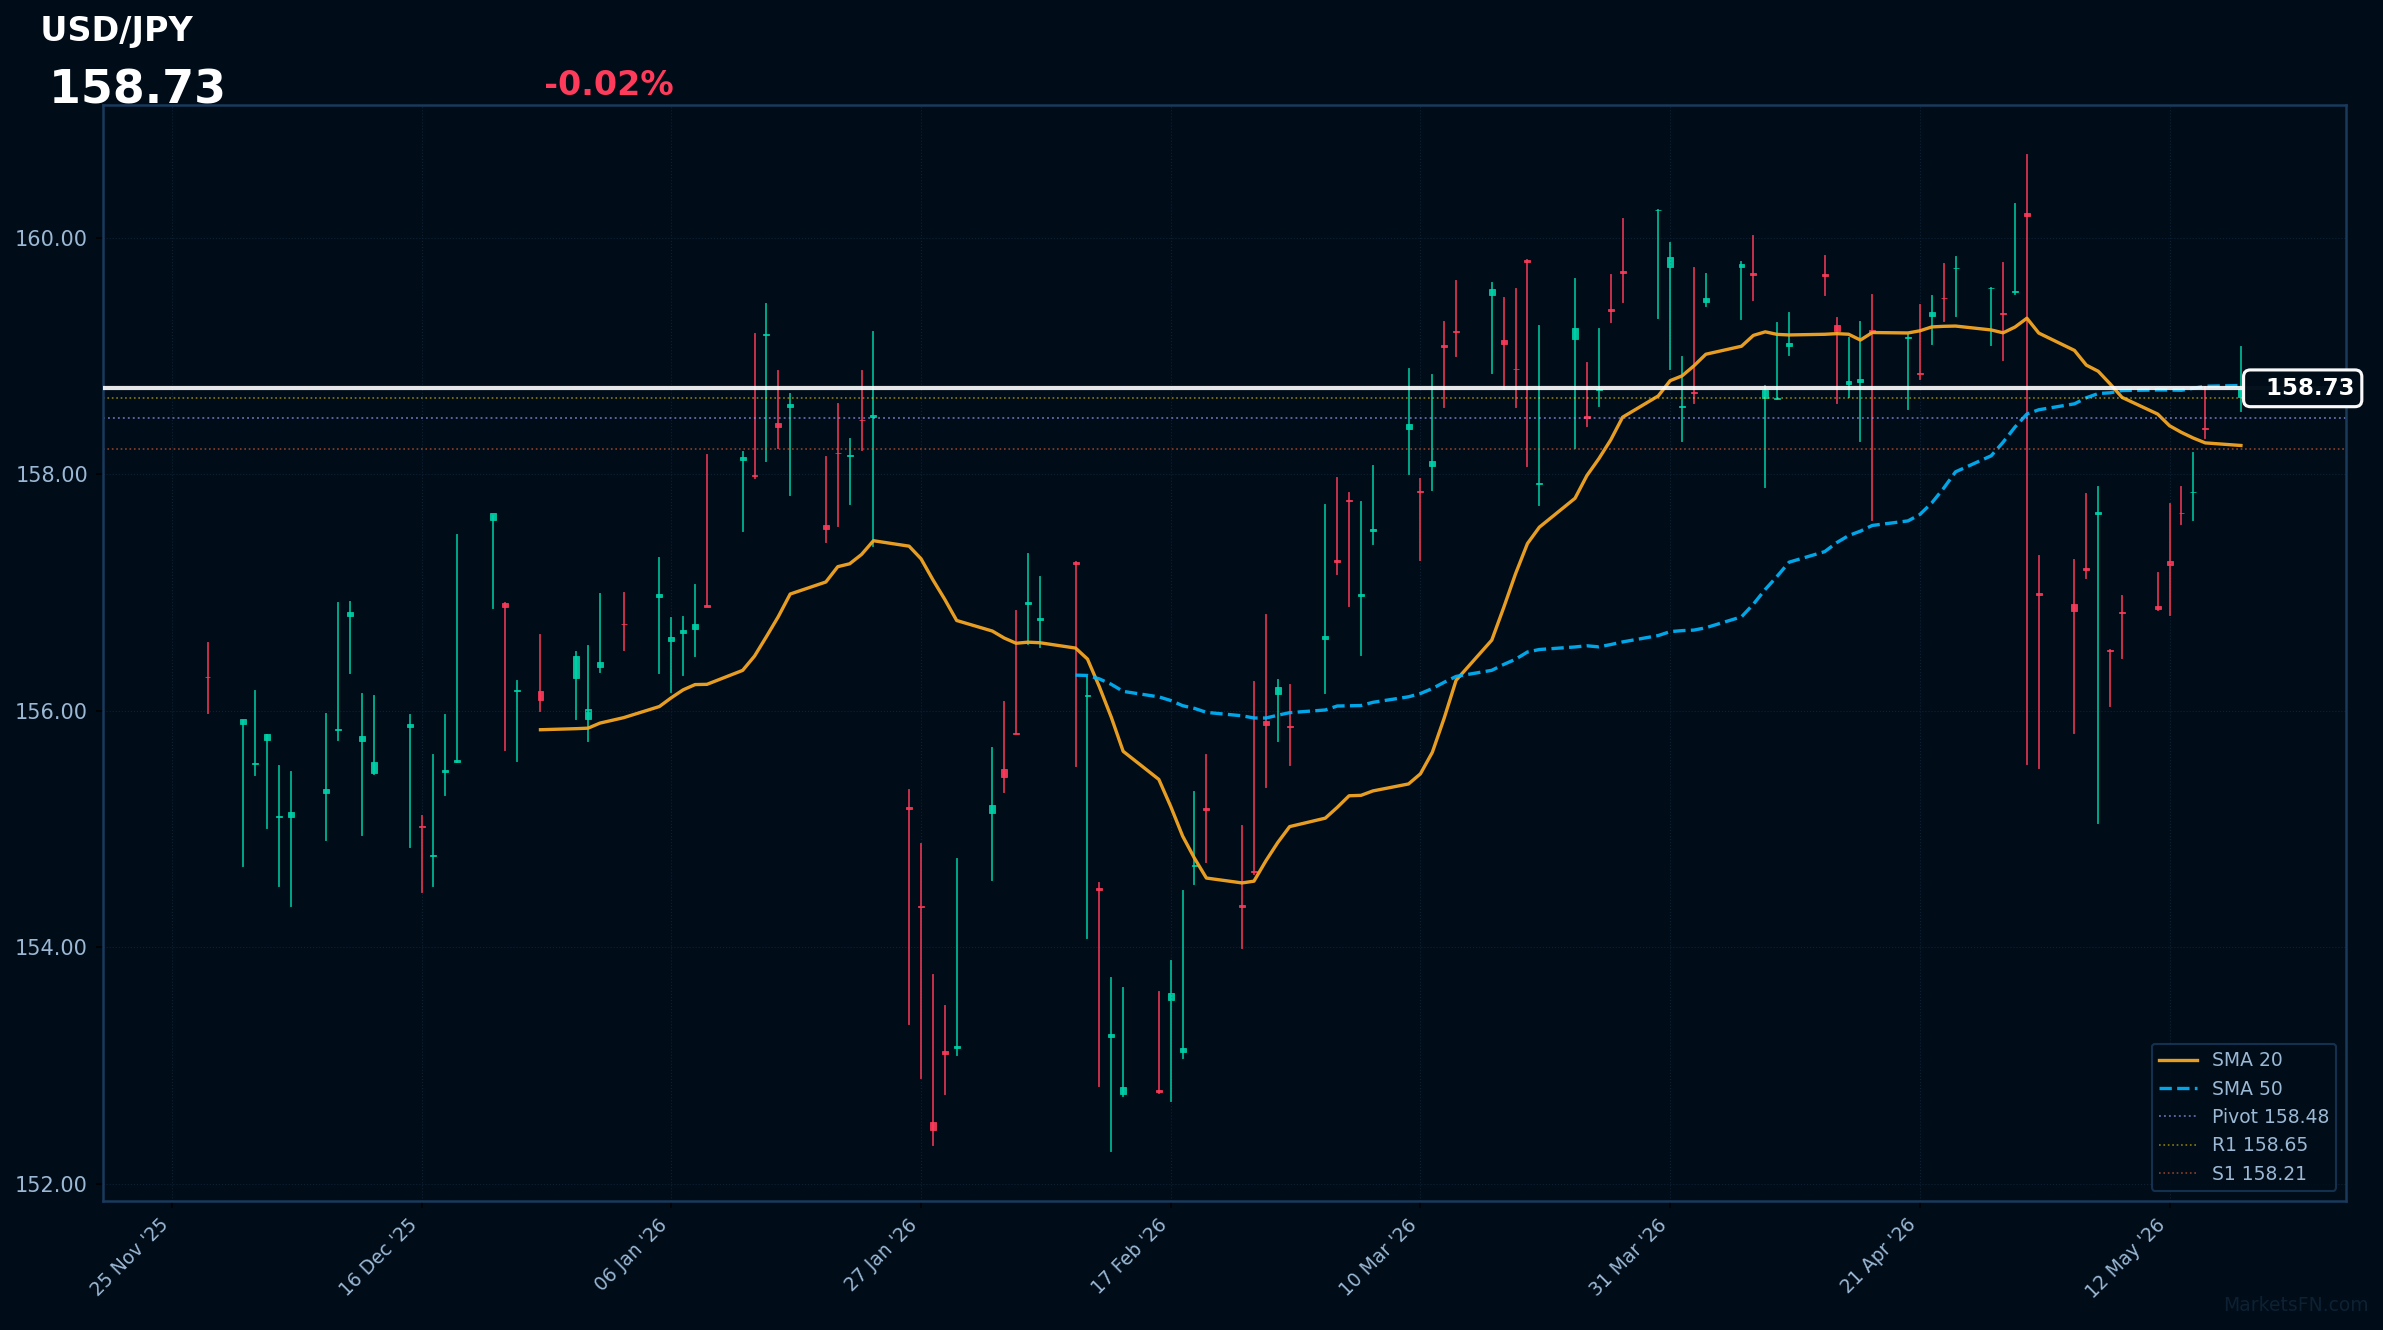Click the 10 Mar '26 date label
This screenshot has height=1330, width=2383.
(1378, 1257)
